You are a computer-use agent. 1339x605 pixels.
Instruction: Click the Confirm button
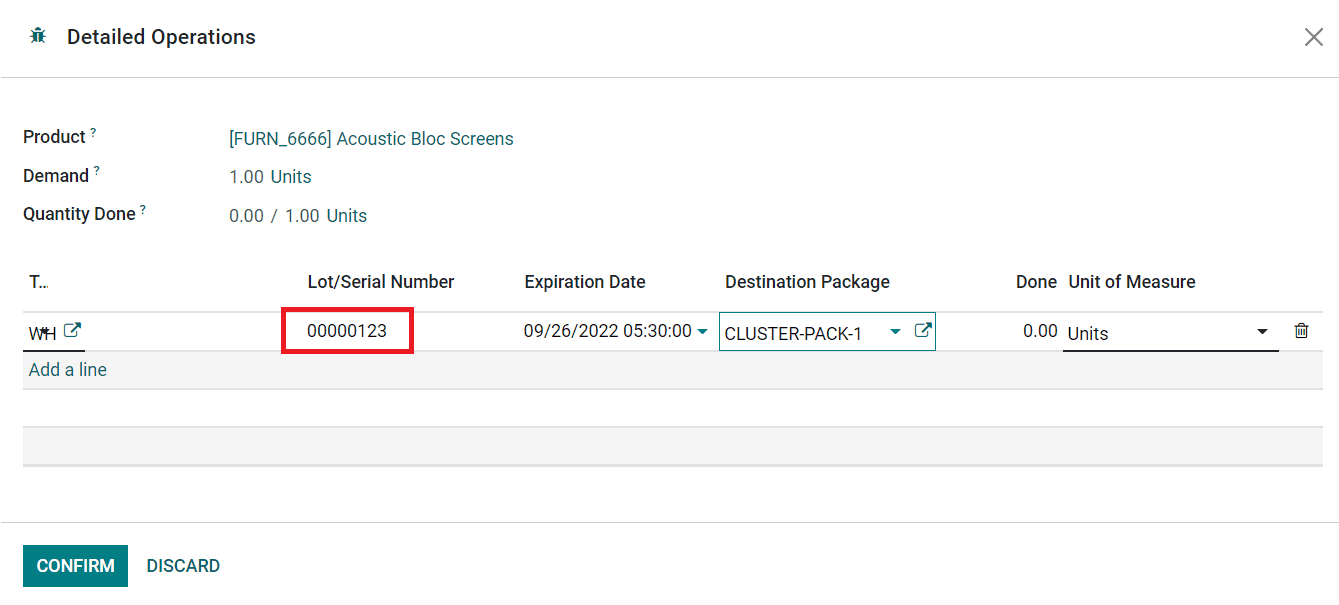pos(75,566)
